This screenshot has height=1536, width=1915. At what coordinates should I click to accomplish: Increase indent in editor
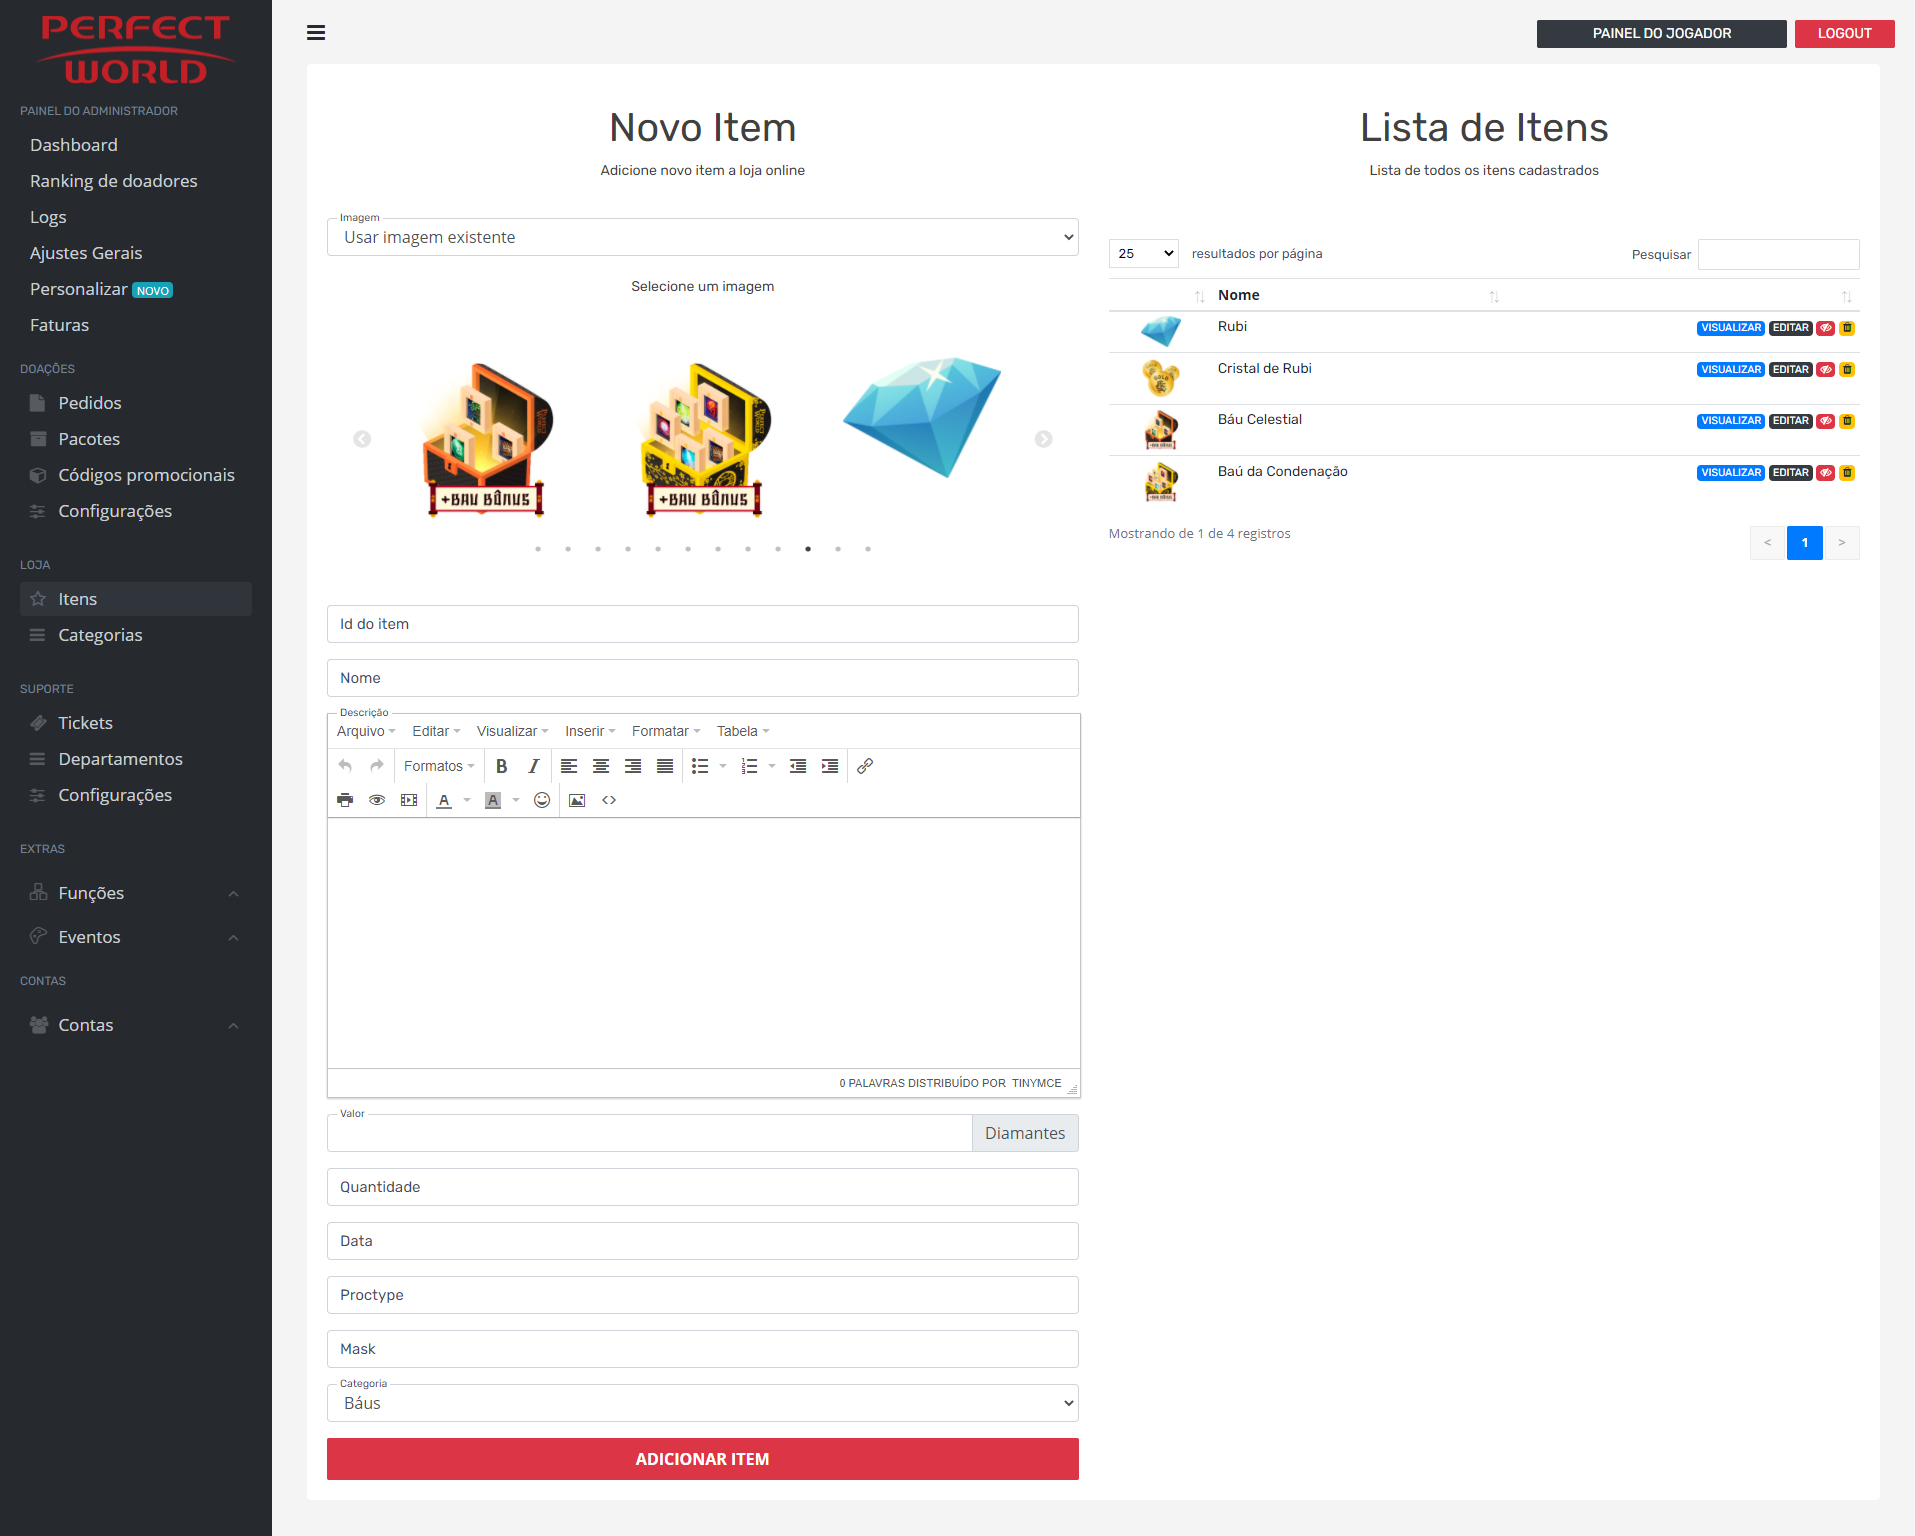pos(830,766)
